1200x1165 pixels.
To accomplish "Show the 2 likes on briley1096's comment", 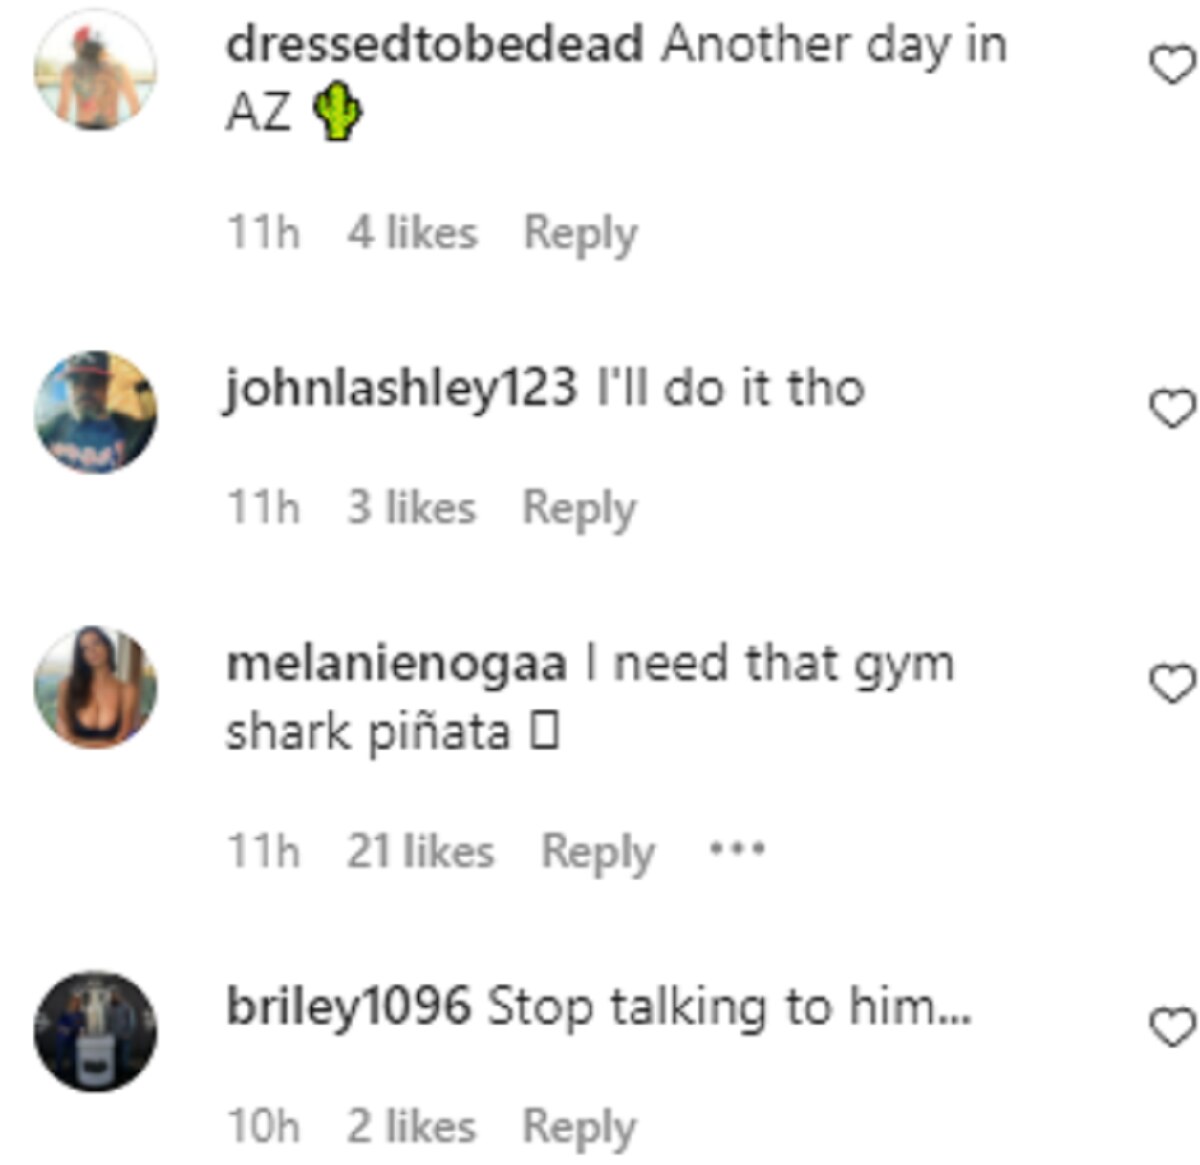I will [x=411, y=1127].
